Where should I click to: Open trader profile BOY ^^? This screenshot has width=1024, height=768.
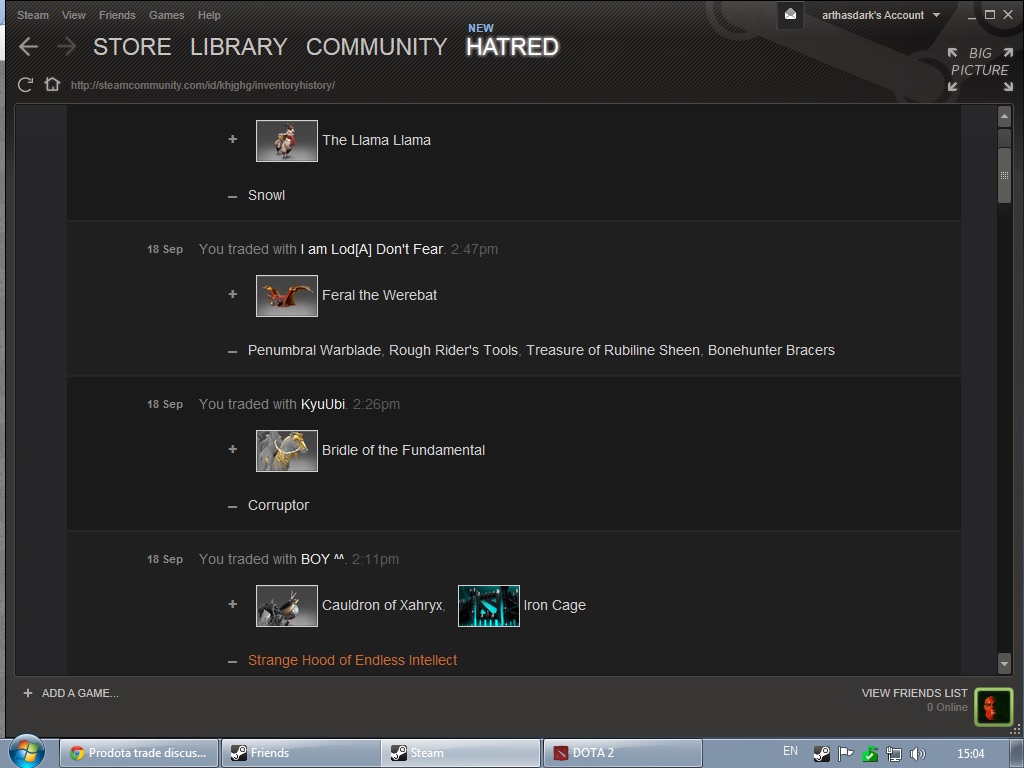click(323, 559)
